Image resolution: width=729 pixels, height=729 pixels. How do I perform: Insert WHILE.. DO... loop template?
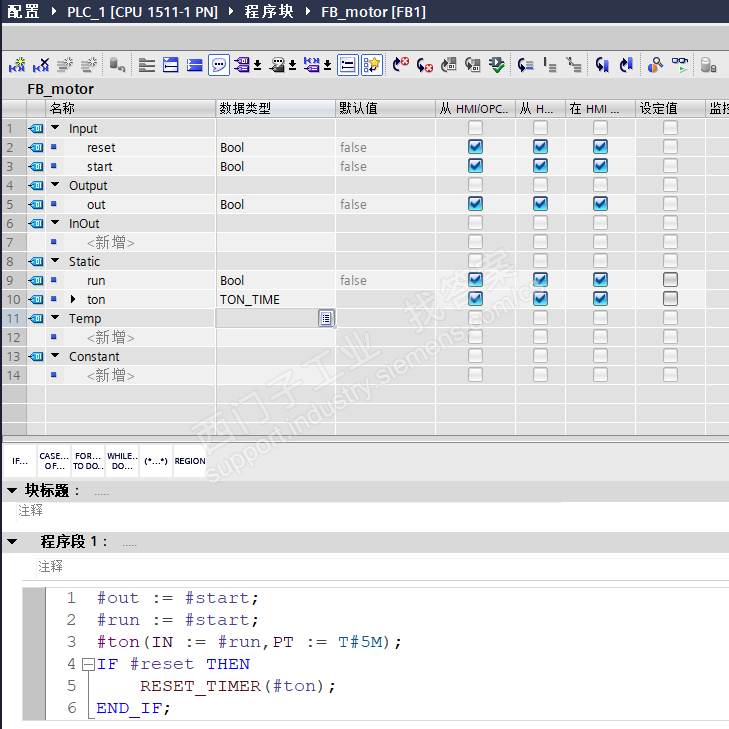(122, 461)
